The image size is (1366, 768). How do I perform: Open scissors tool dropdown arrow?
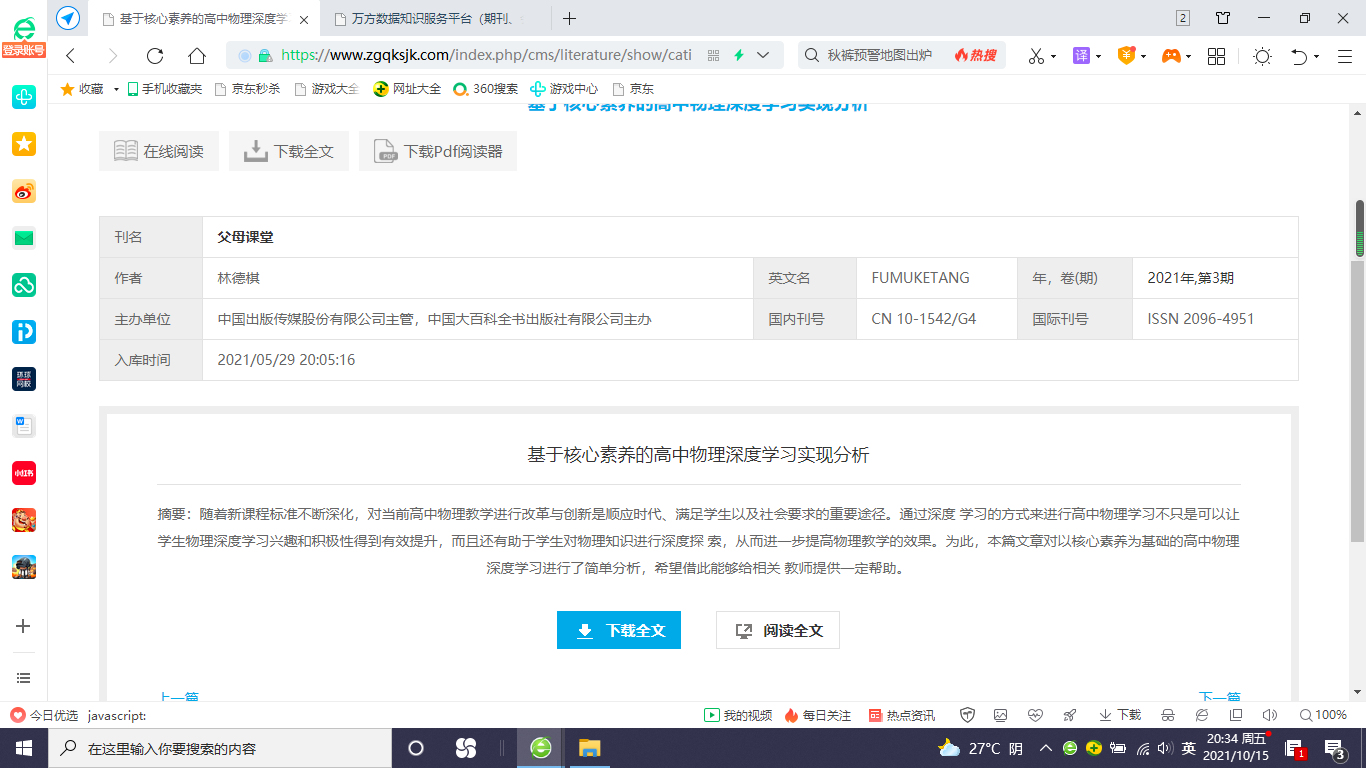tap(1053, 57)
